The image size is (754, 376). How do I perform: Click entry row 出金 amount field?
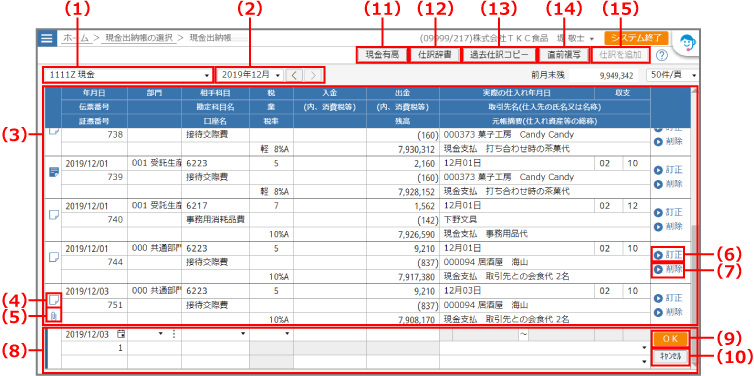click(402, 334)
